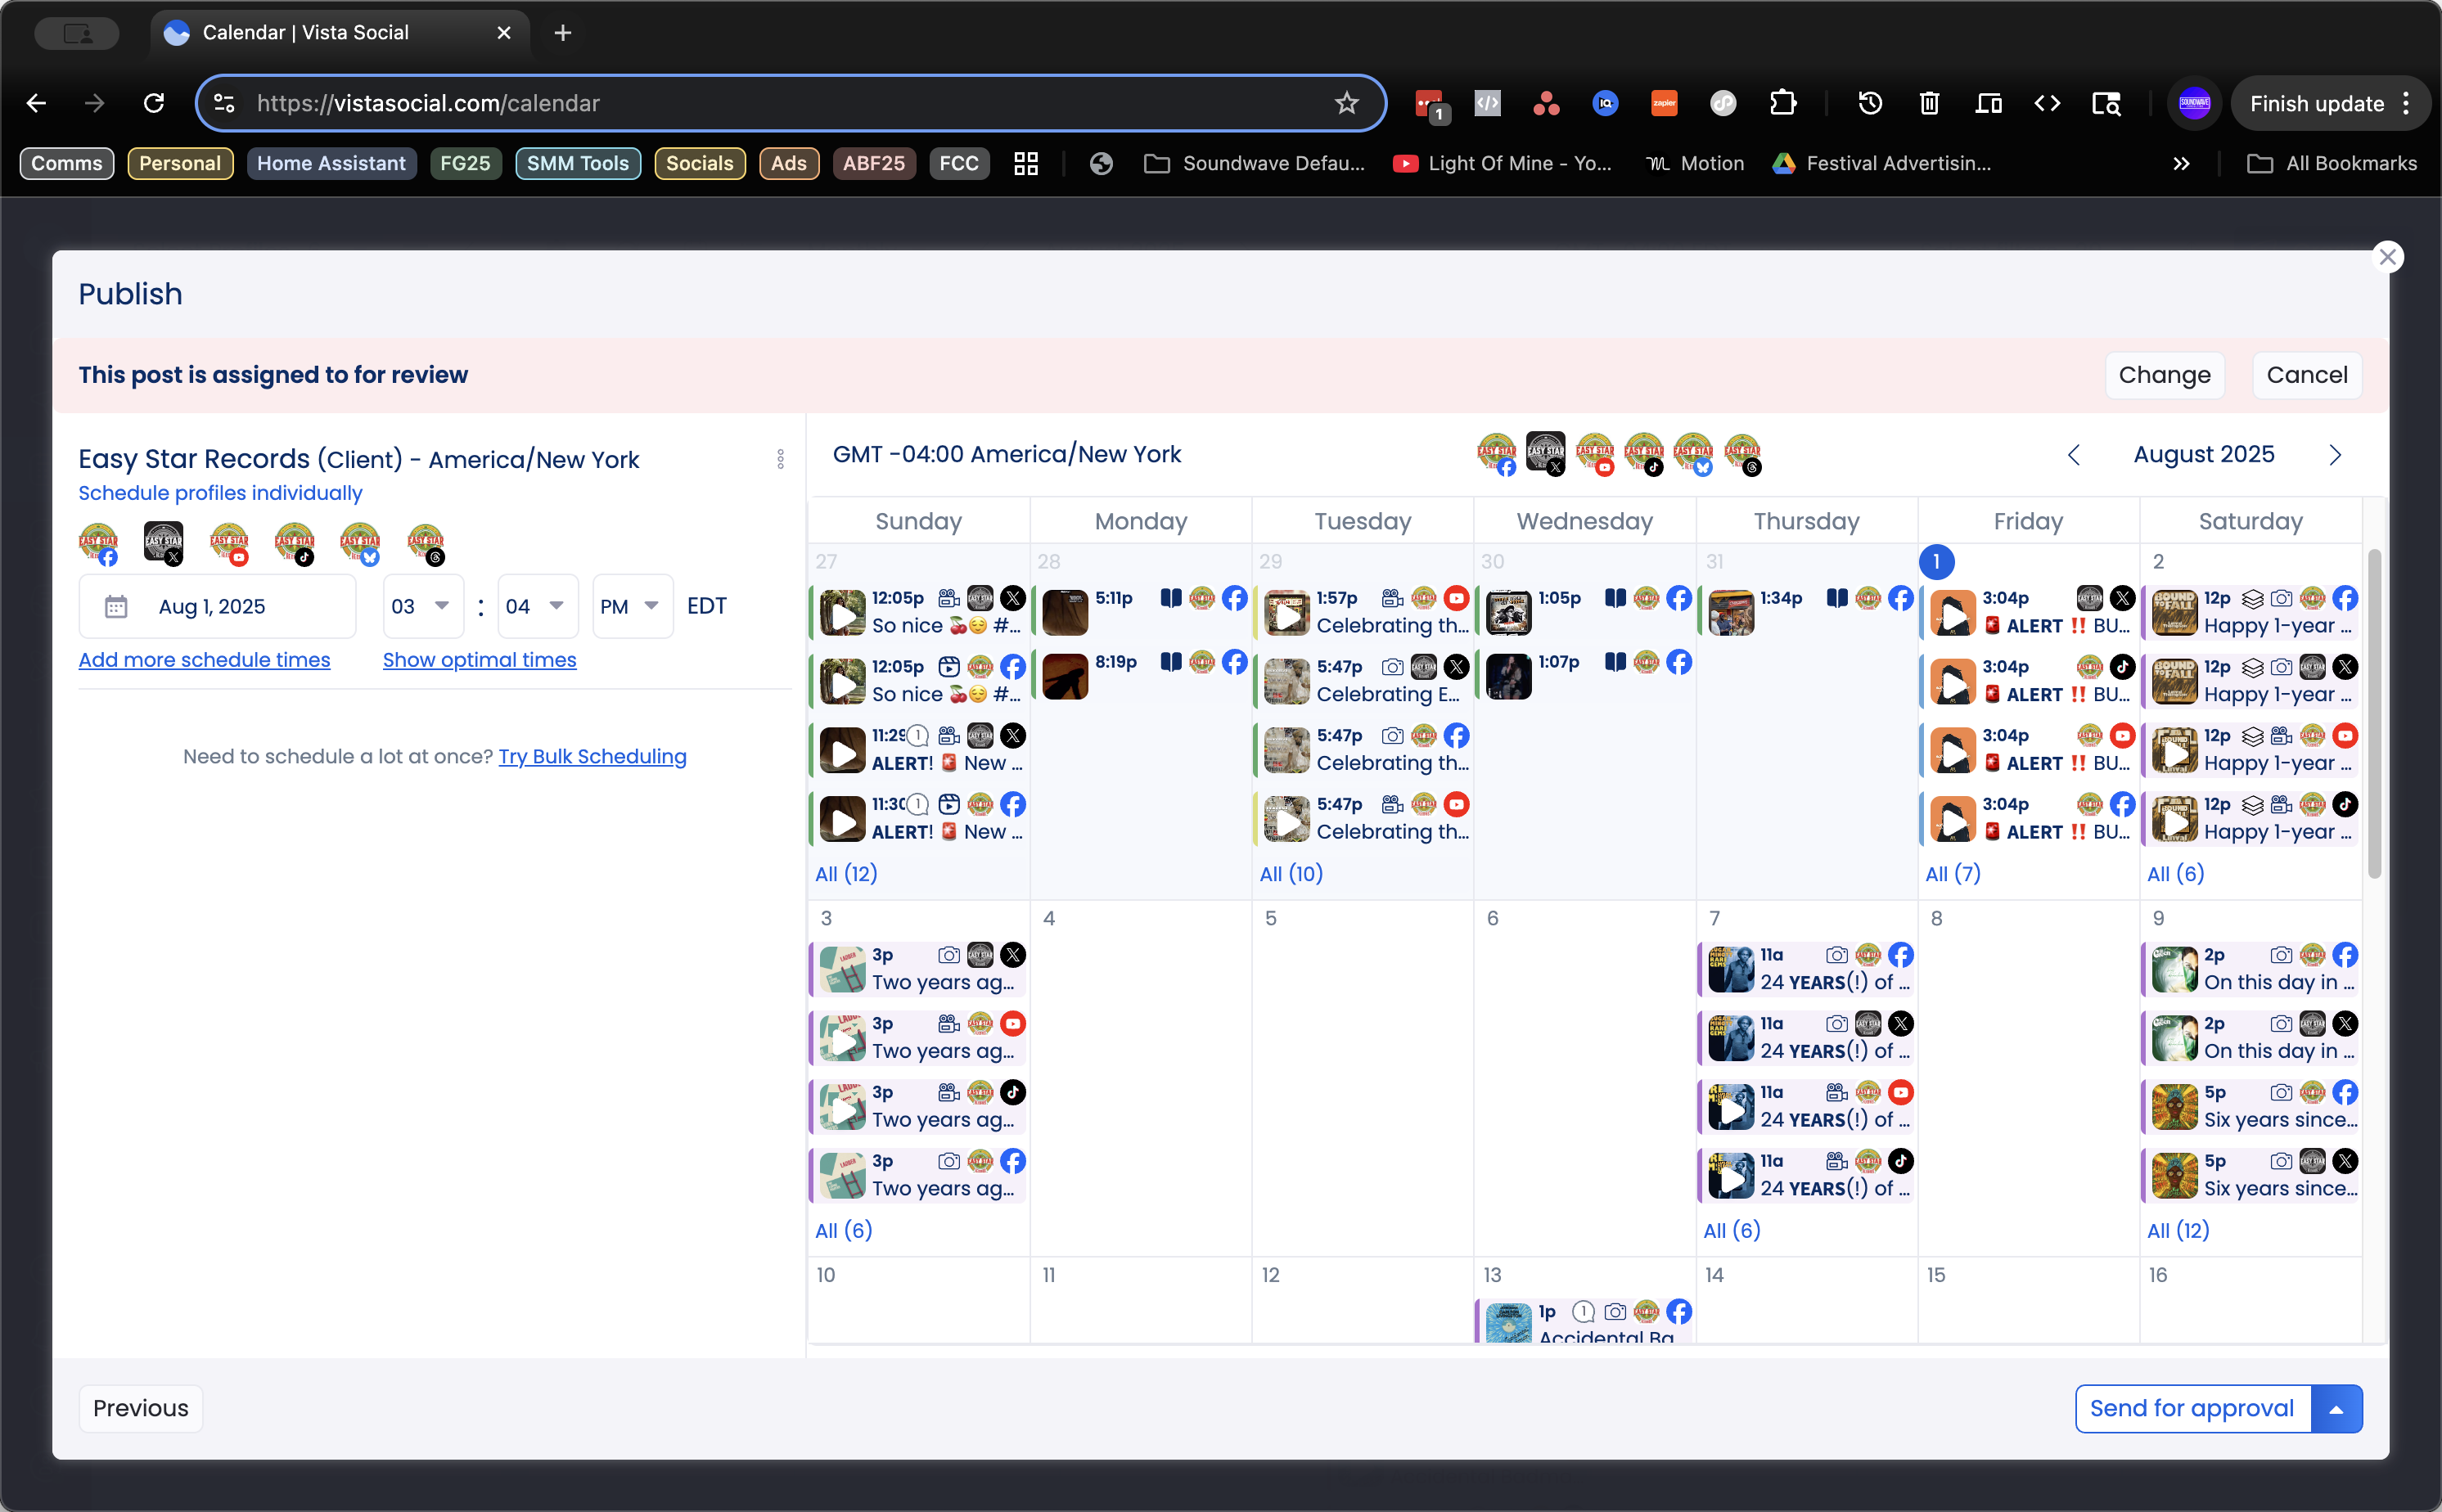Open the minutes dropdown showing 04
This screenshot has width=2442, height=1512.
pos(536,606)
